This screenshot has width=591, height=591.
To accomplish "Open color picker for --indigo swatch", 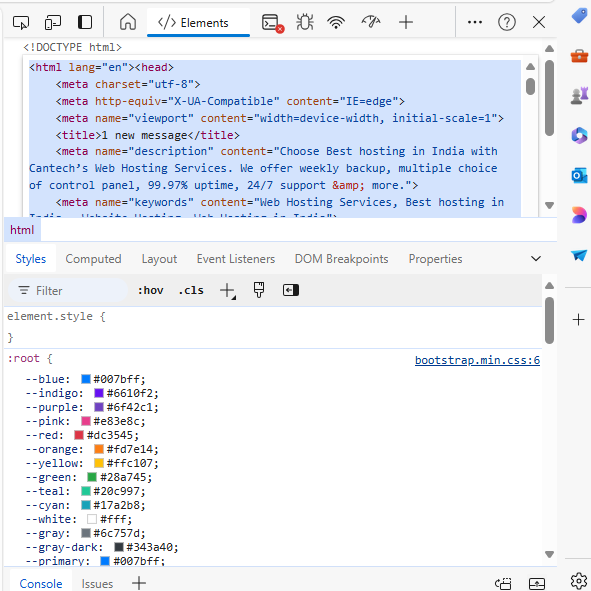I will pyautogui.click(x=99, y=393).
